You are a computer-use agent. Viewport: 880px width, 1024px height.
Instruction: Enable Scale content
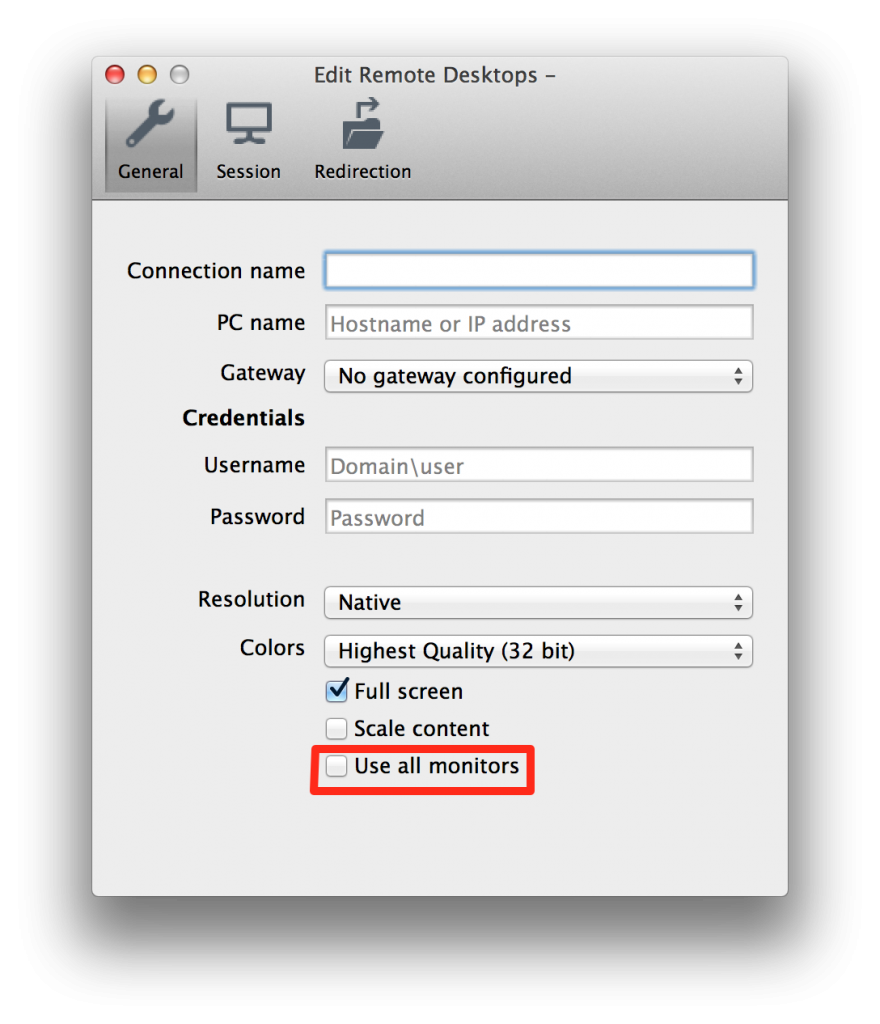pyautogui.click(x=337, y=728)
